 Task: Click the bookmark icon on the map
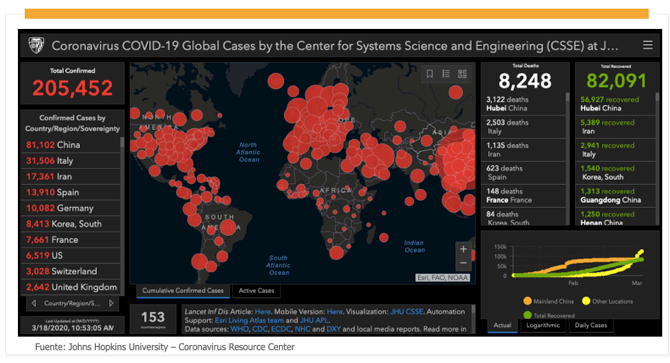[430, 74]
